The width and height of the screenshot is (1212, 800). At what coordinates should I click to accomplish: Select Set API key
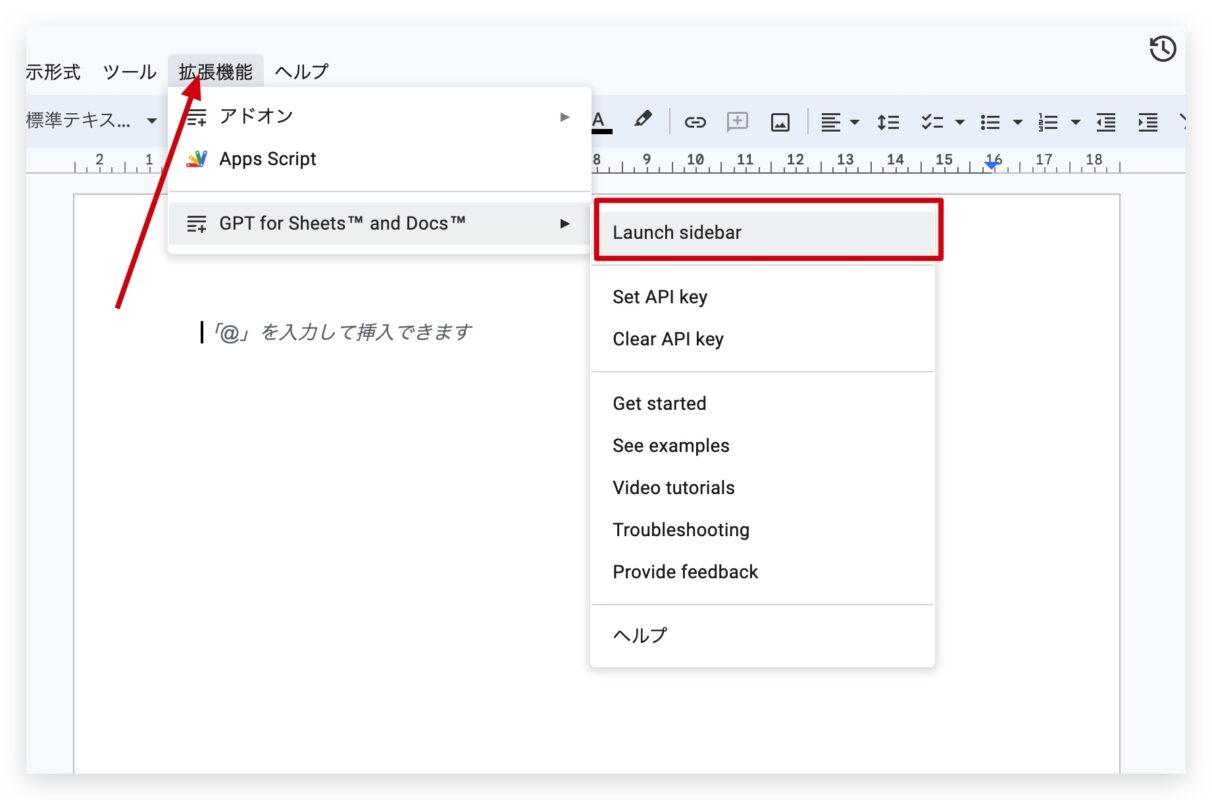click(x=762, y=297)
